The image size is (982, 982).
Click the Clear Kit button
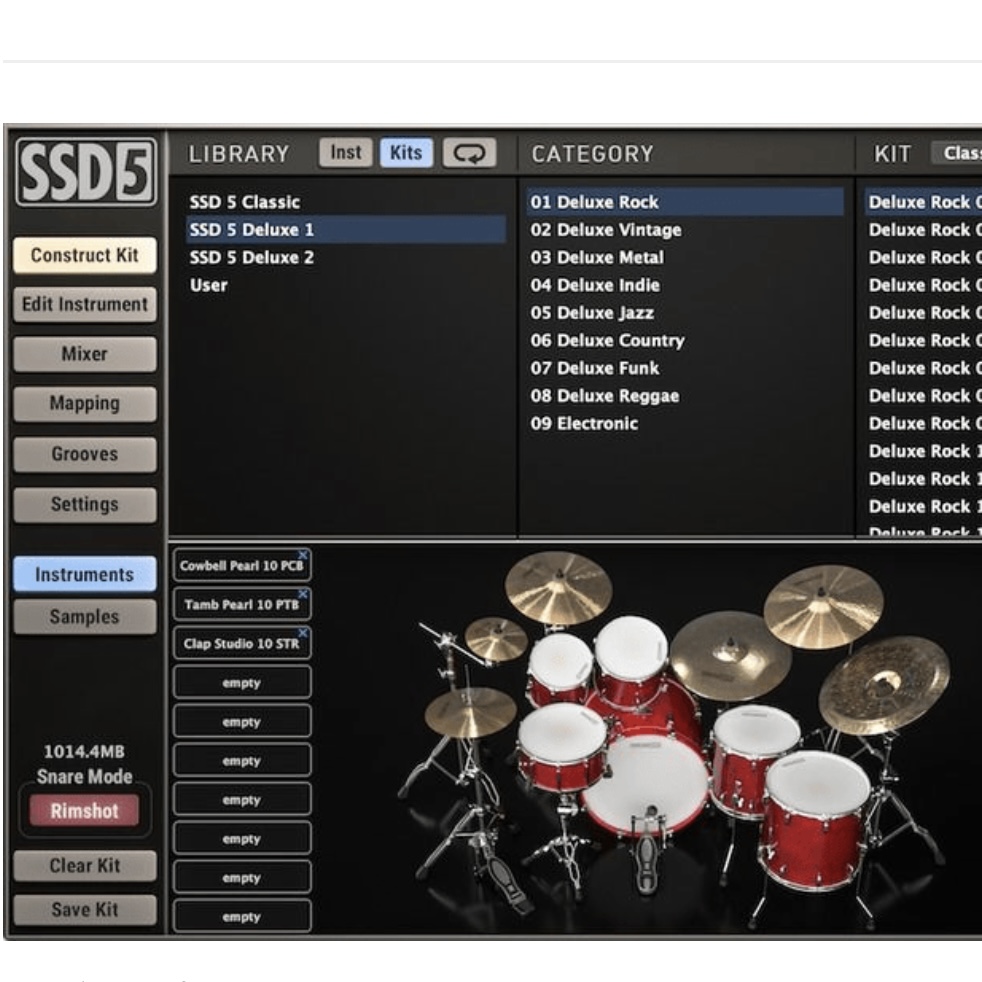coord(85,866)
